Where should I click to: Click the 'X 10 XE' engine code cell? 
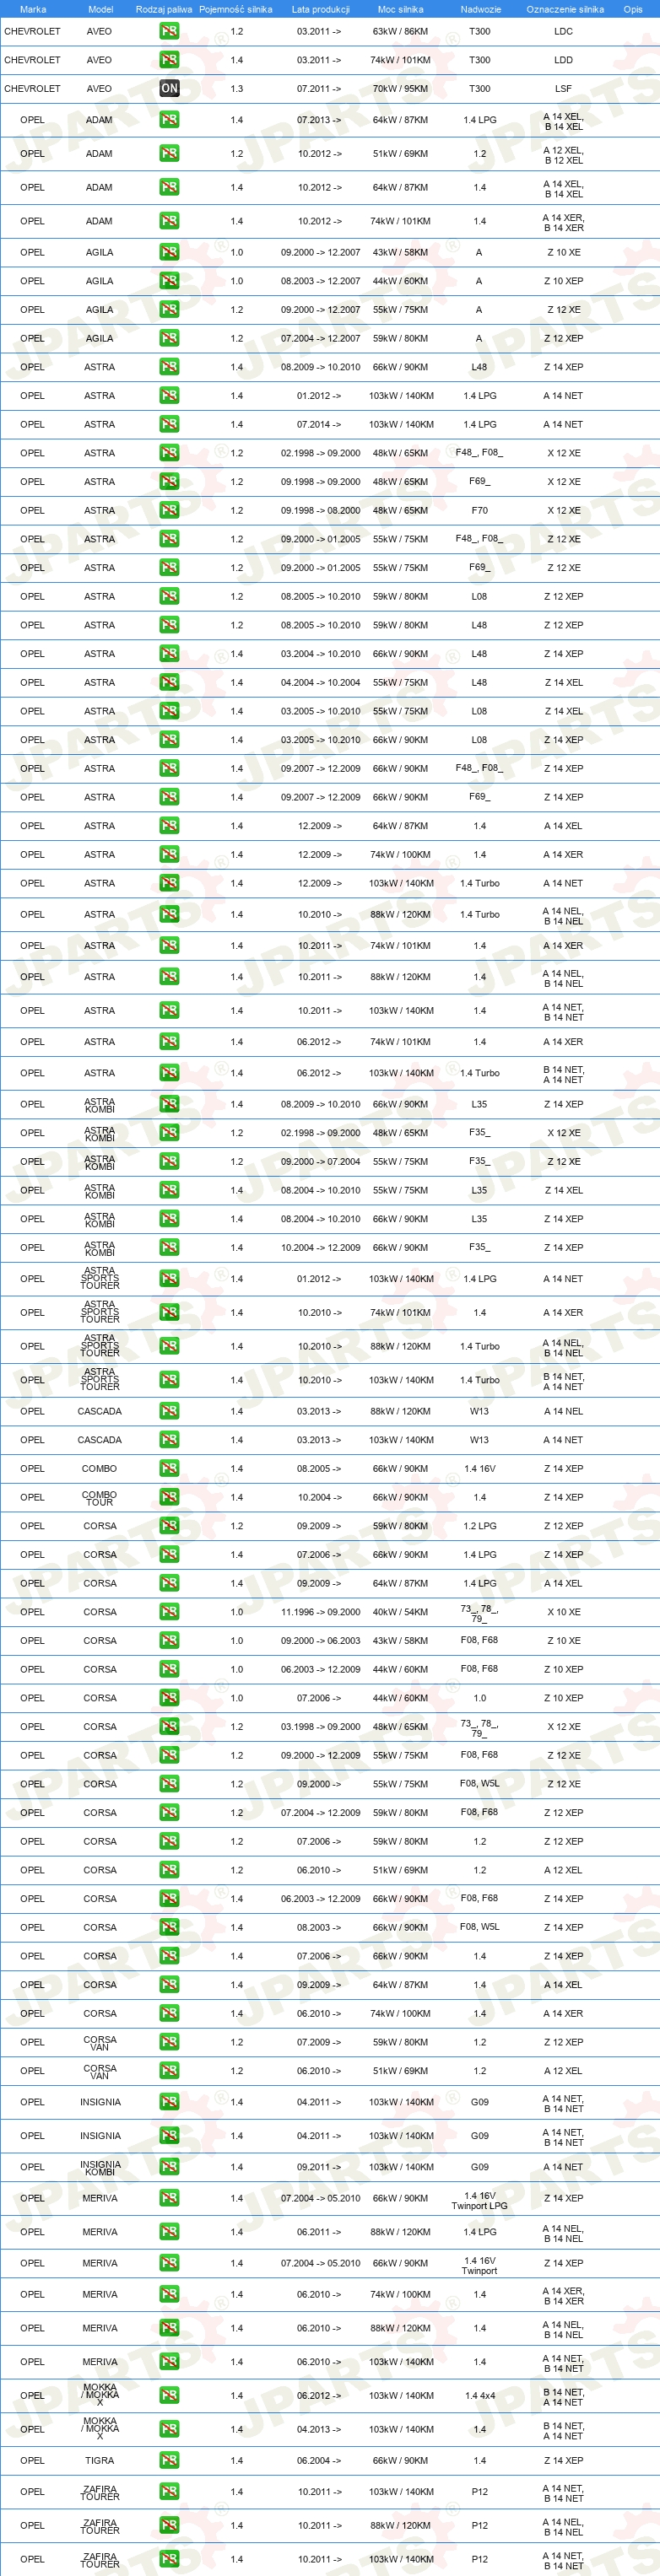click(564, 1612)
